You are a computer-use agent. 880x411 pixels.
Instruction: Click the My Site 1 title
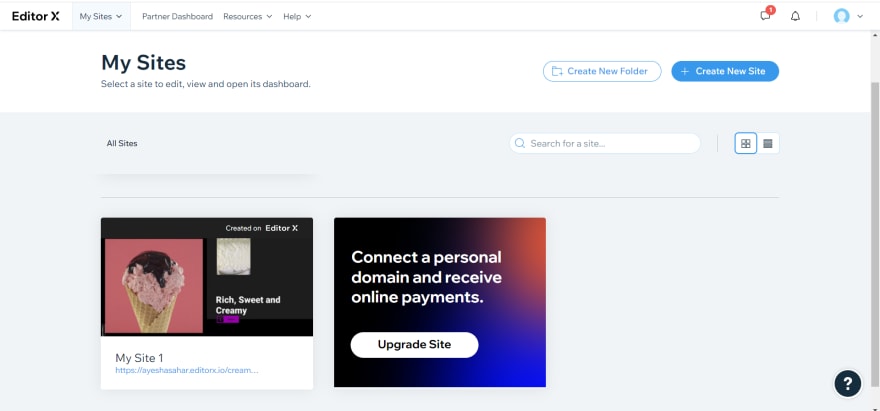click(x=139, y=358)
